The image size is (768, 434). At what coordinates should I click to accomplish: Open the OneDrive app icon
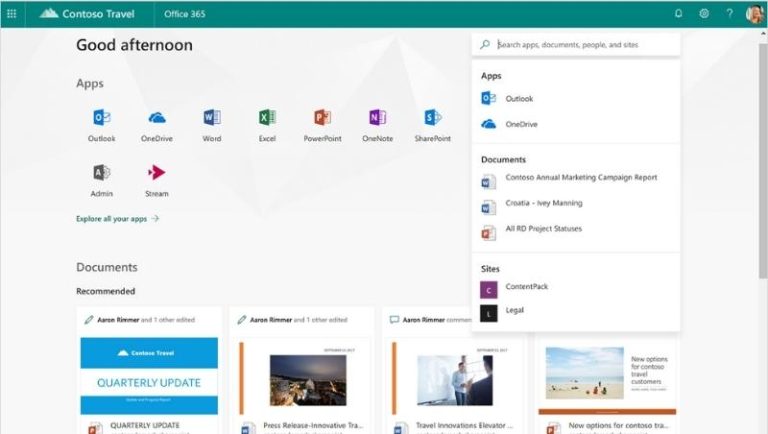point(156,118)
